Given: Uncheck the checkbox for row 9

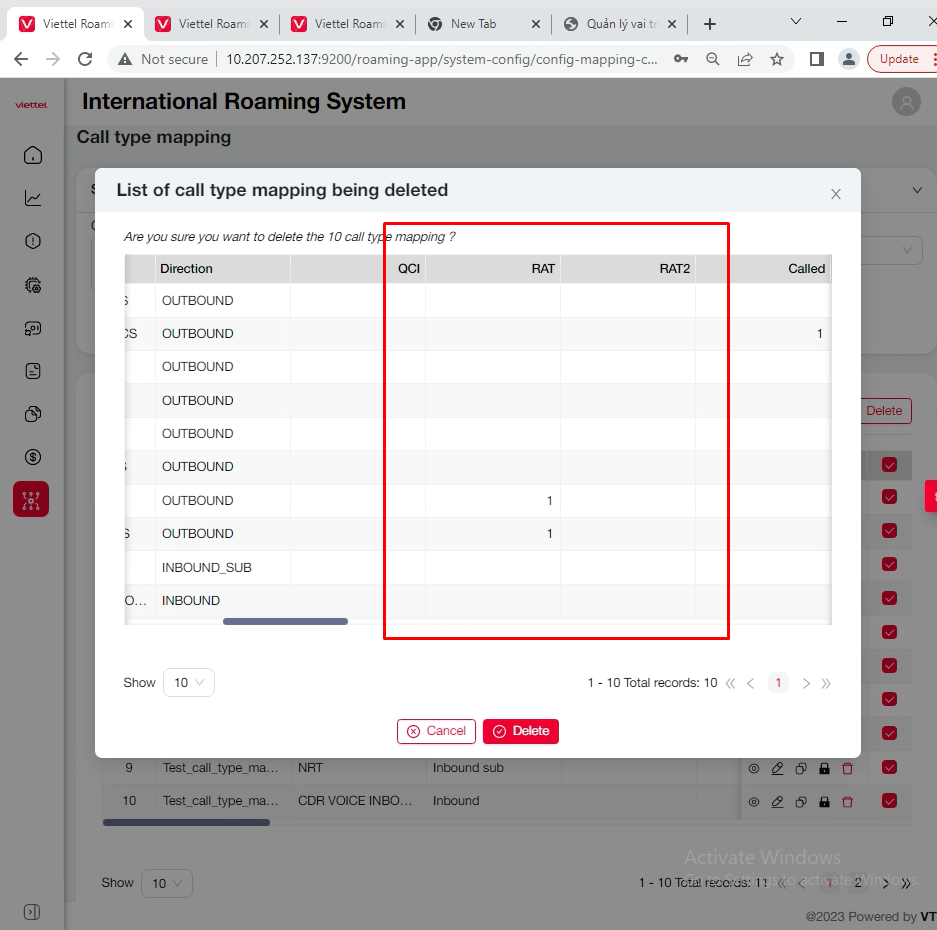Looking at the screenshot, I should point(889,767).
